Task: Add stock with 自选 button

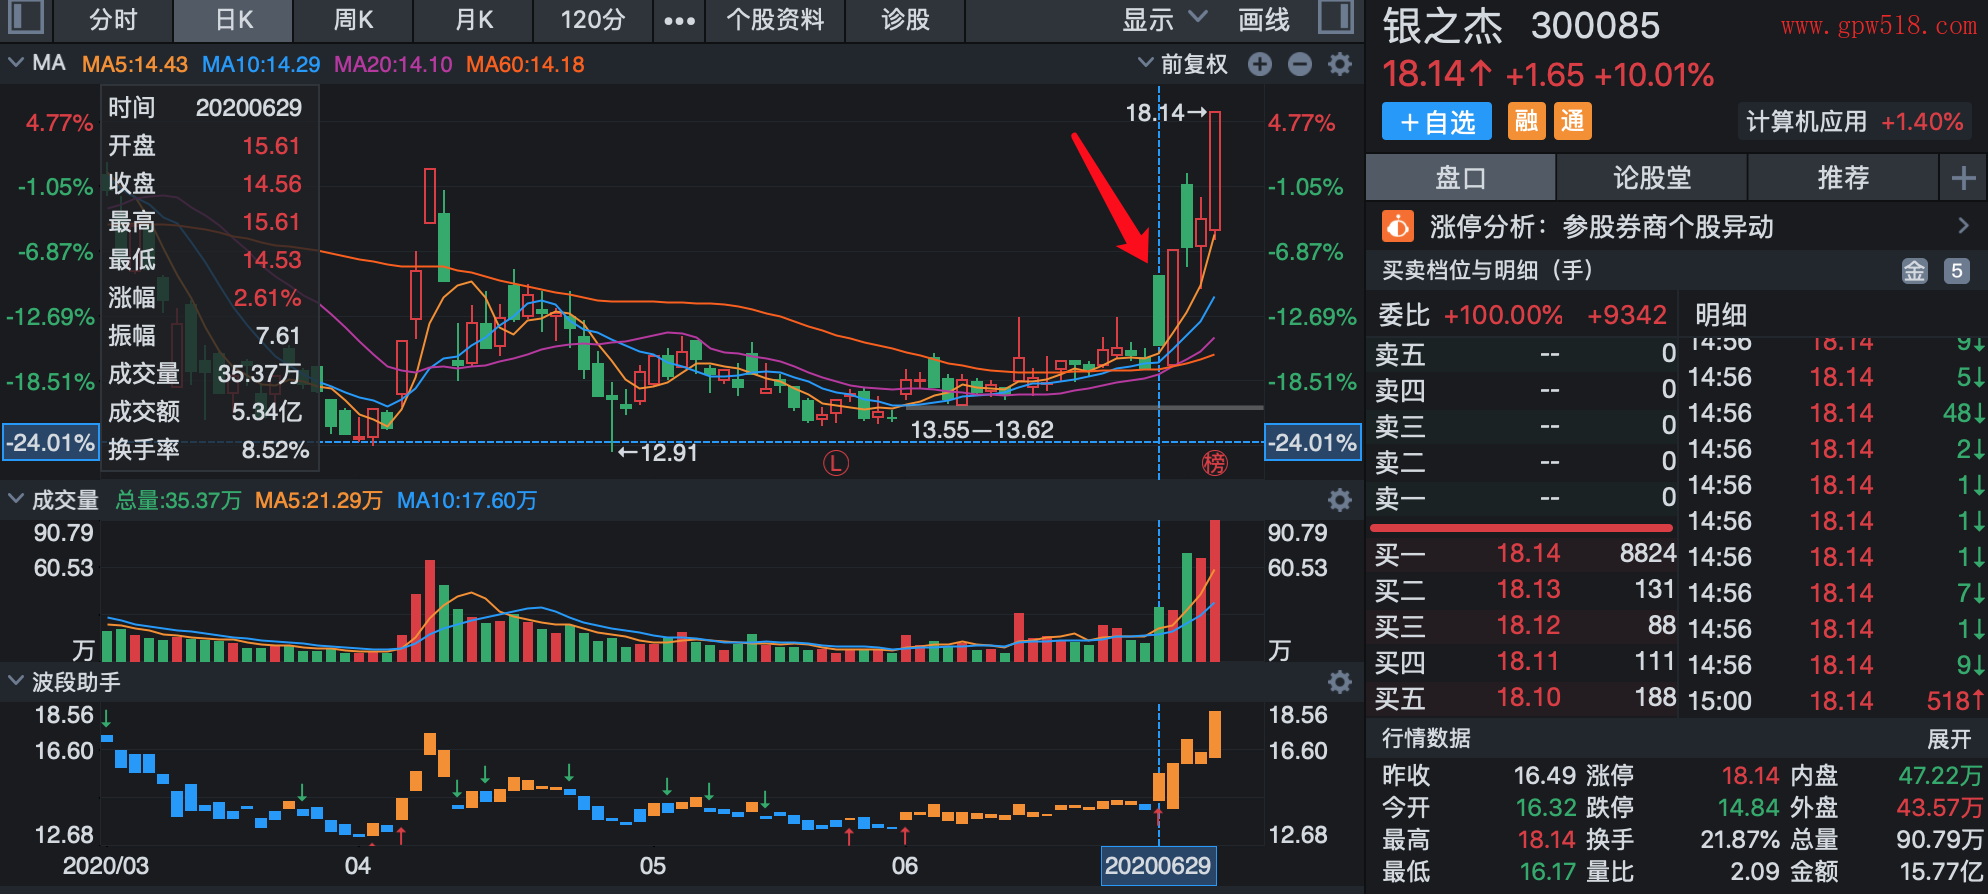Action: tap(1437, 122)
